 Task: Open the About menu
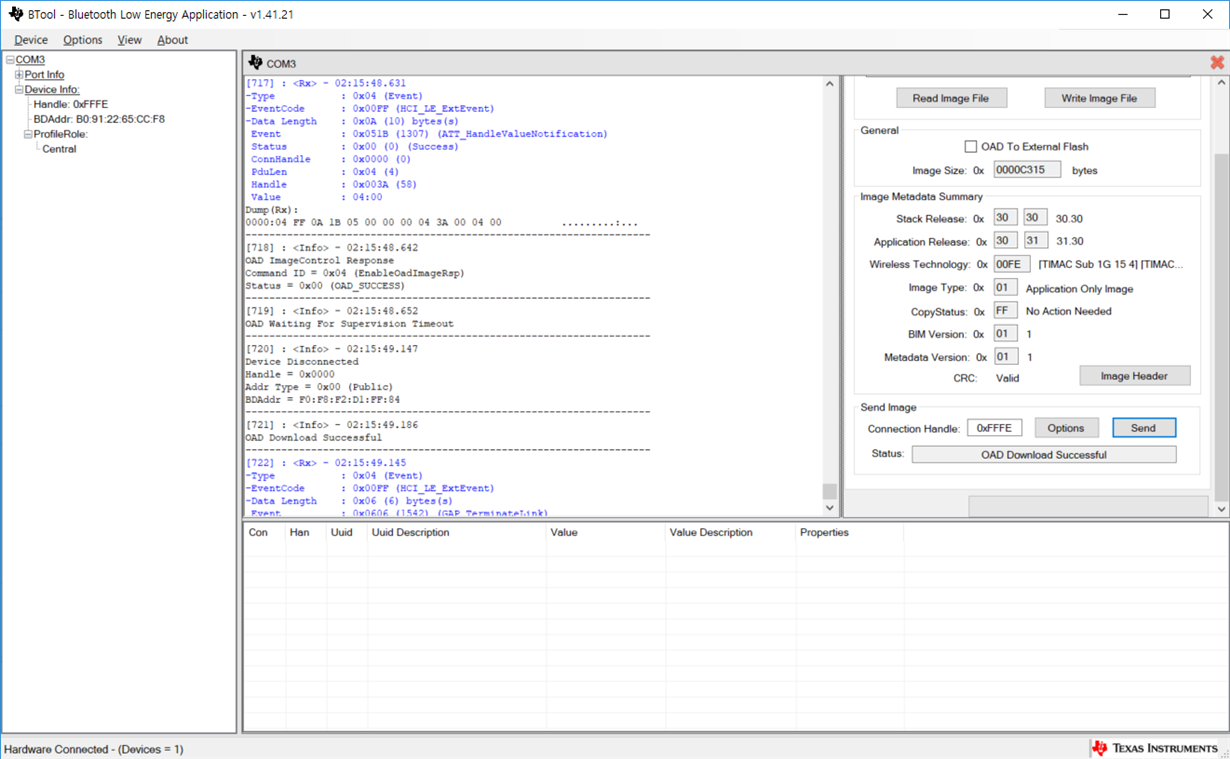pyautogui.click(x=172, y=40)
